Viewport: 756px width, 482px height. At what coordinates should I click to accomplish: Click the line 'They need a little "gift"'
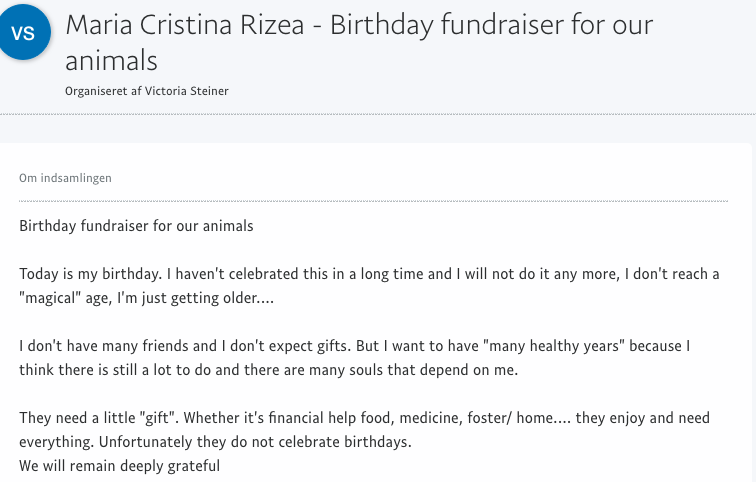pyautogui.click(x=364, y=418)
